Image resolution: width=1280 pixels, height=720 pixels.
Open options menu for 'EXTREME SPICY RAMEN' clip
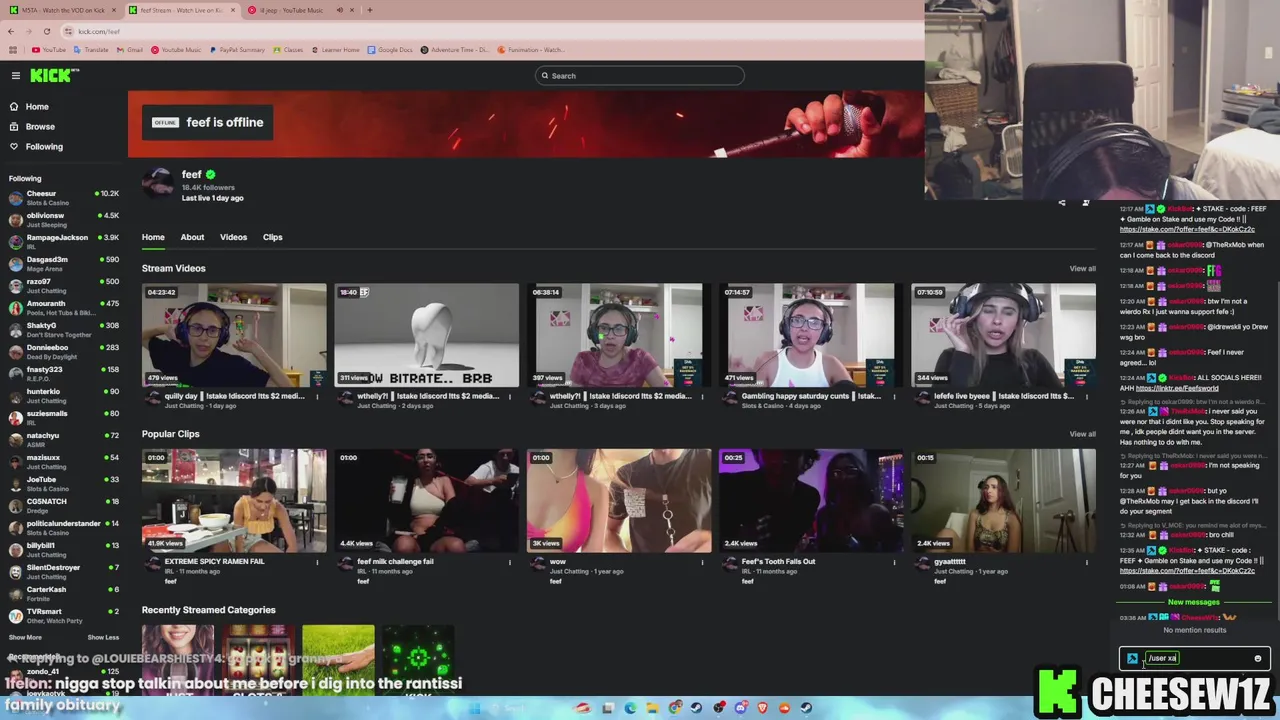[x=317, y=562]
